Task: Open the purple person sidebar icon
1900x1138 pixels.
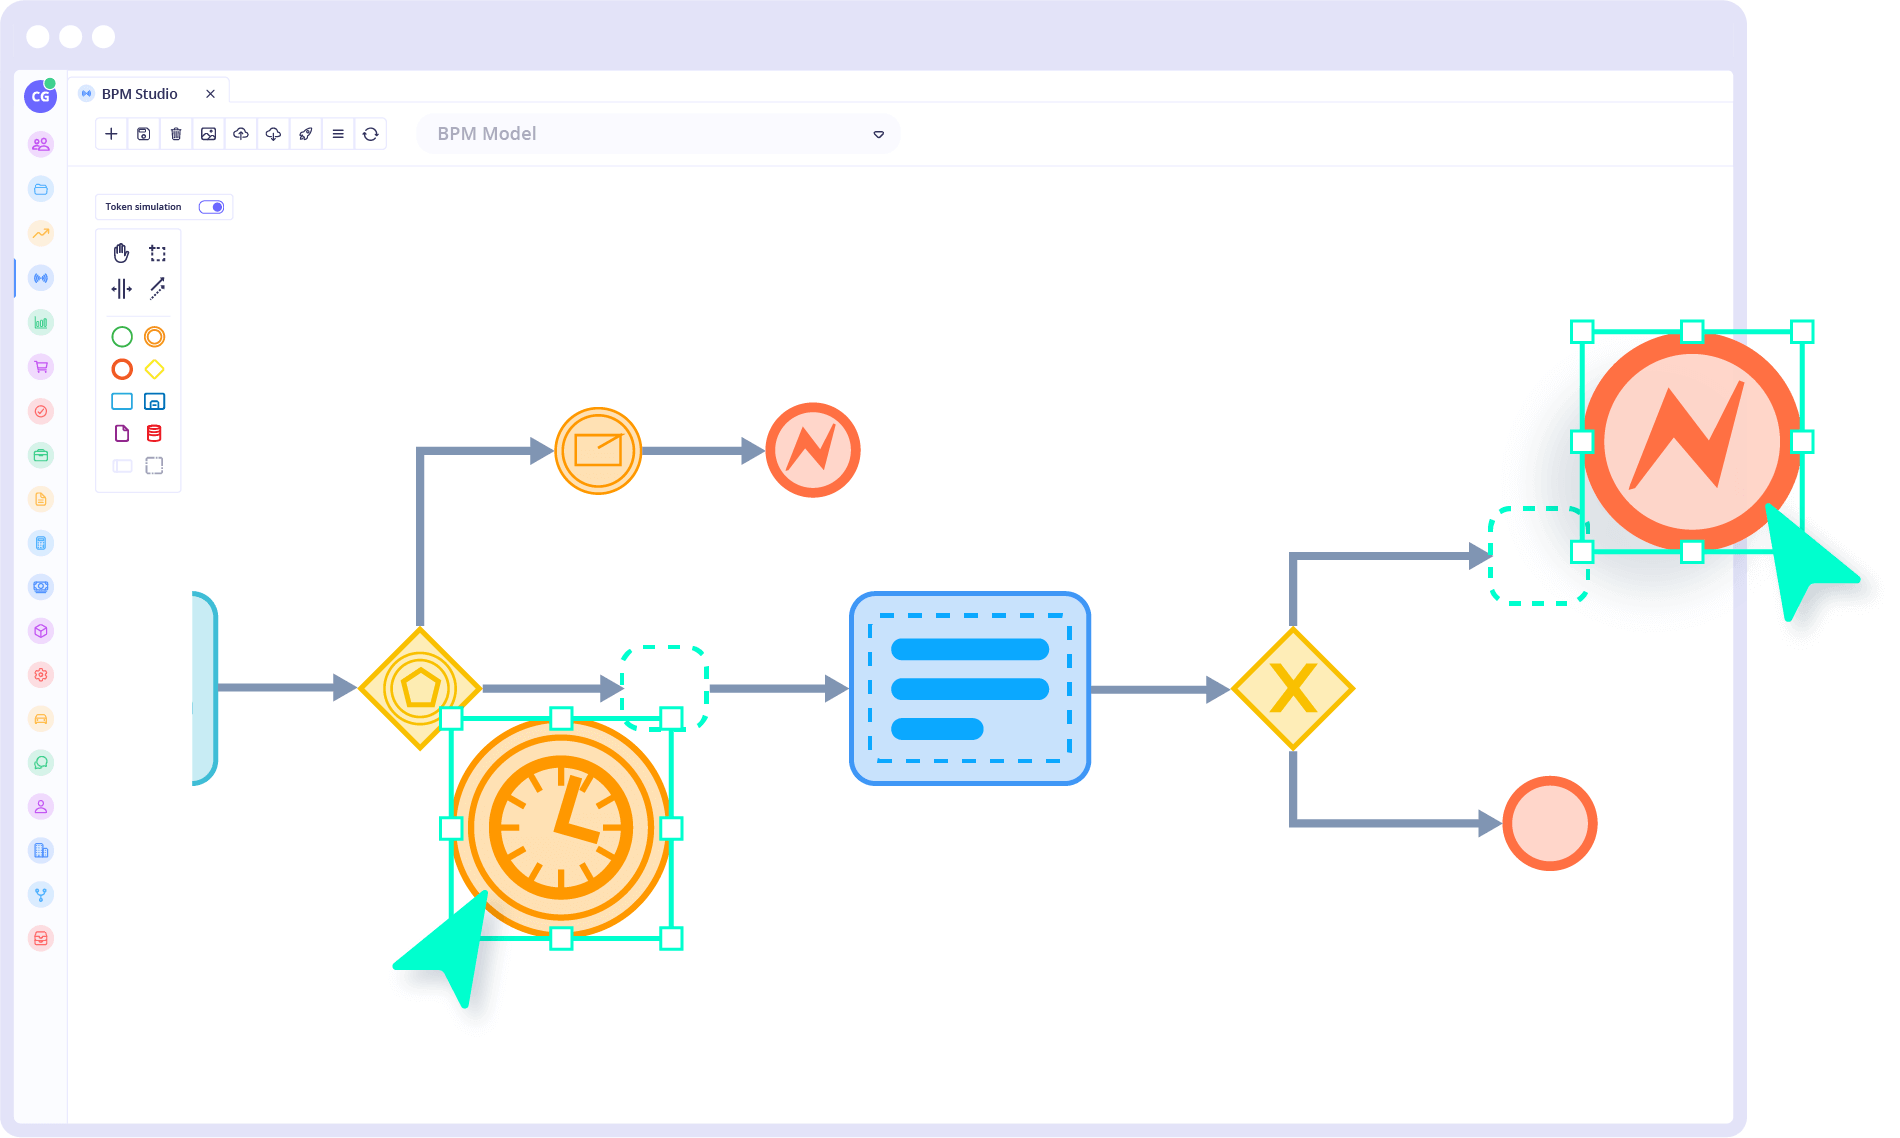Action: (41, 807)
